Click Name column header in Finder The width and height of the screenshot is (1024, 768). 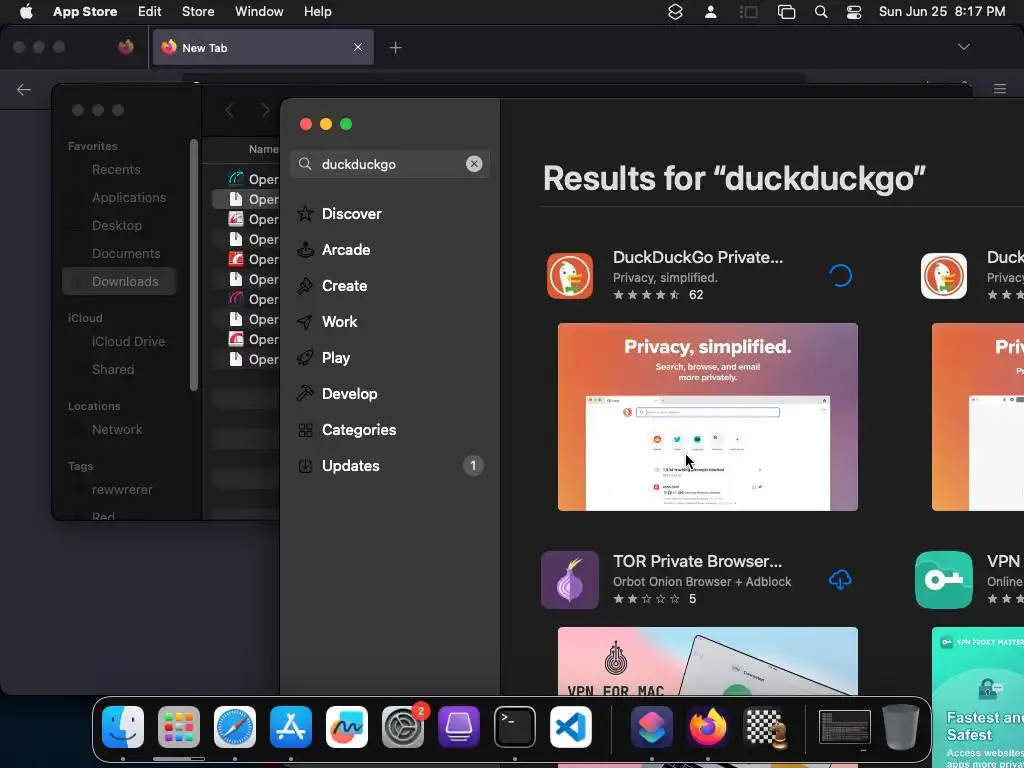[263, 149]
